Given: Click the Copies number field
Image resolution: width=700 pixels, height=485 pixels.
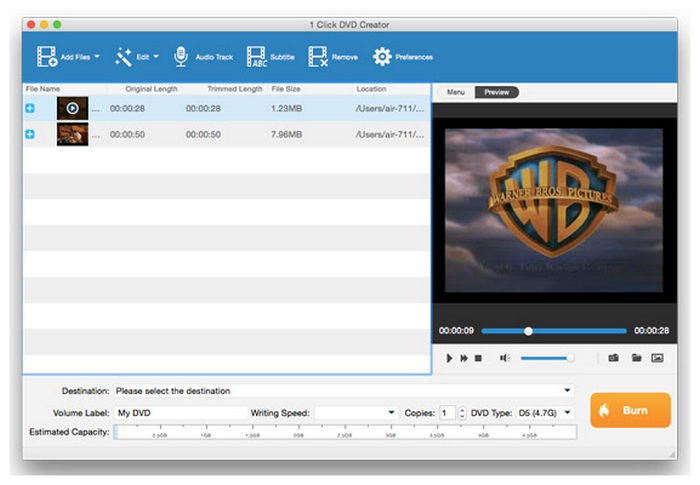Looking at the screenshot, I should (x=448, y=413).
